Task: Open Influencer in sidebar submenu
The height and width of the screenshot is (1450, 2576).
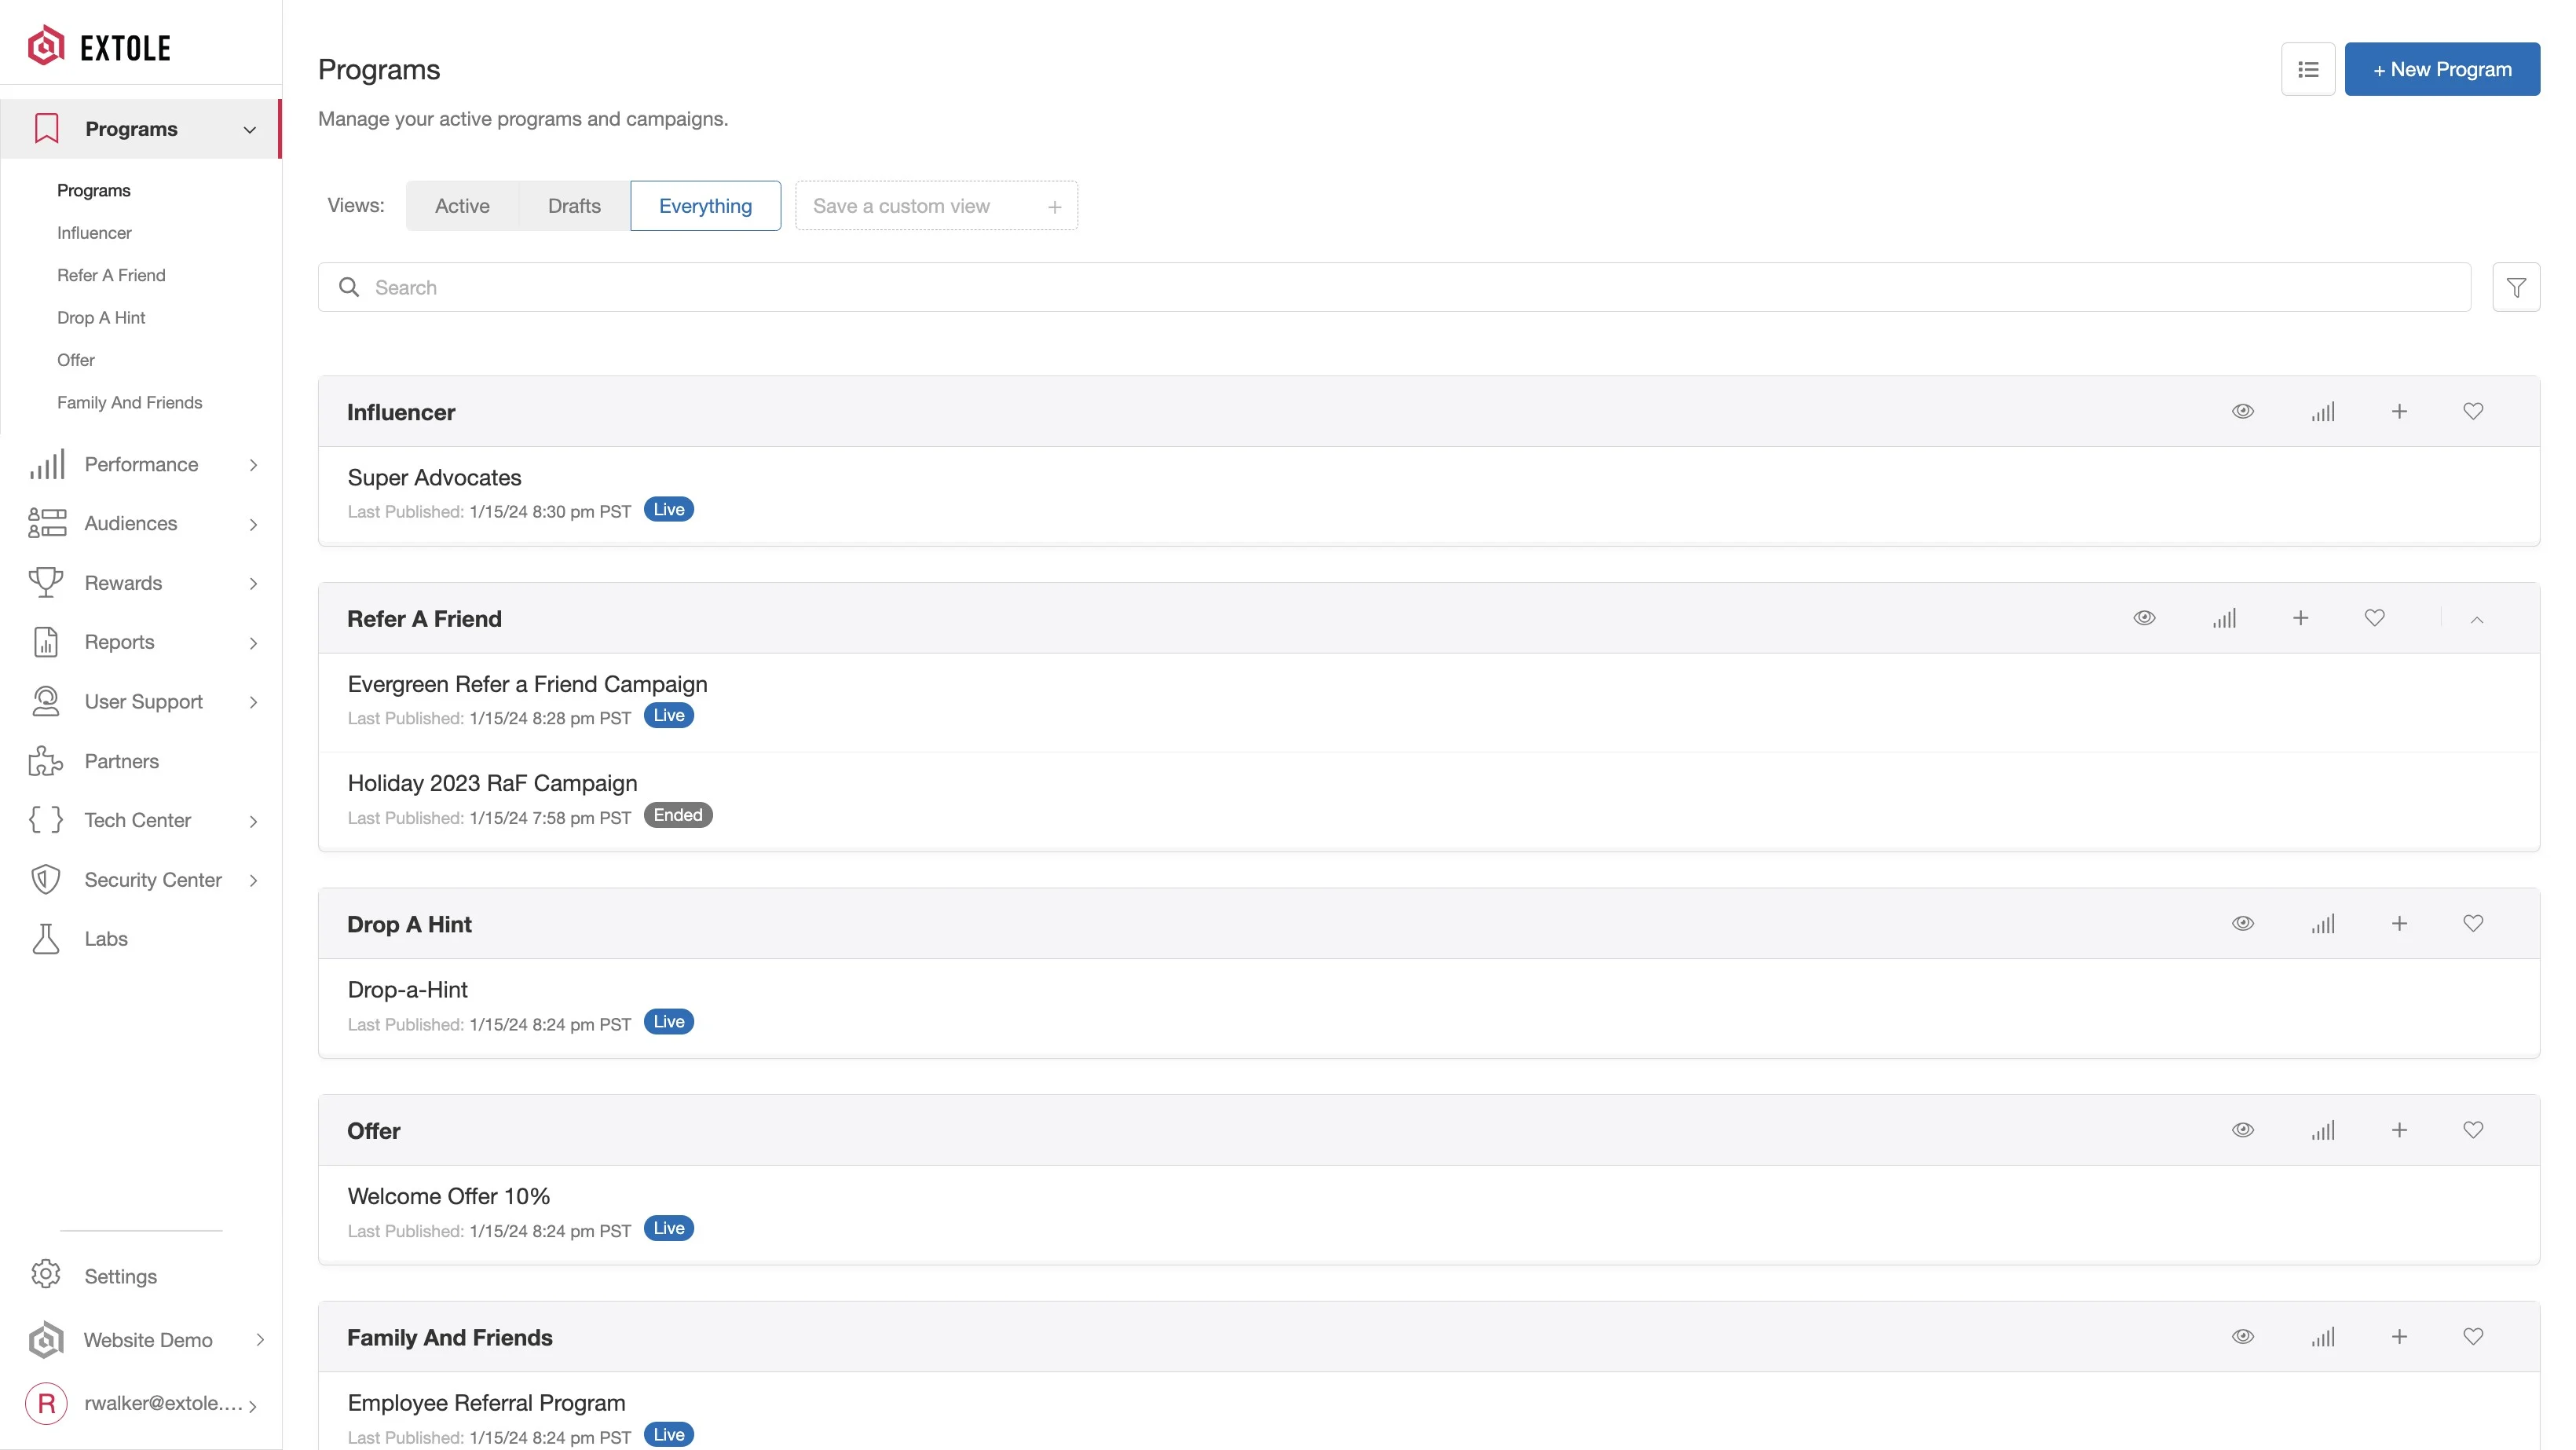Action: coord(94,233)
